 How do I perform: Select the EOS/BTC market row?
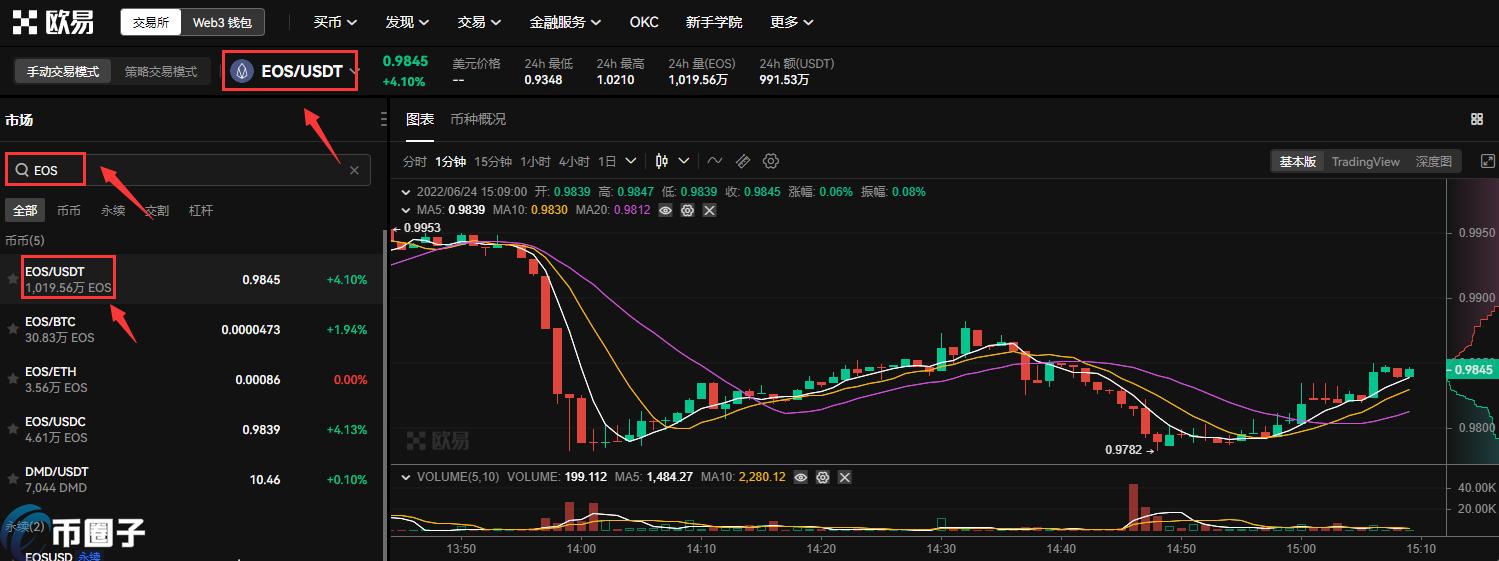(x=191, y=329)
